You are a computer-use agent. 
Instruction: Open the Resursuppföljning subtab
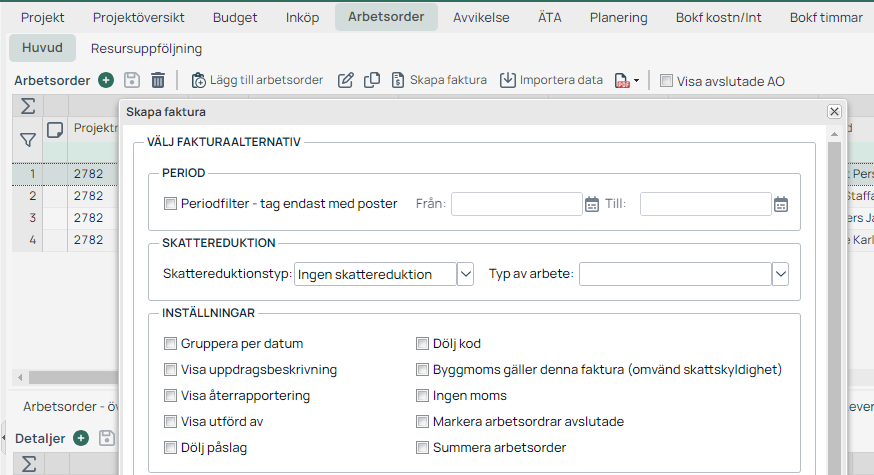[x=146, y=48]
